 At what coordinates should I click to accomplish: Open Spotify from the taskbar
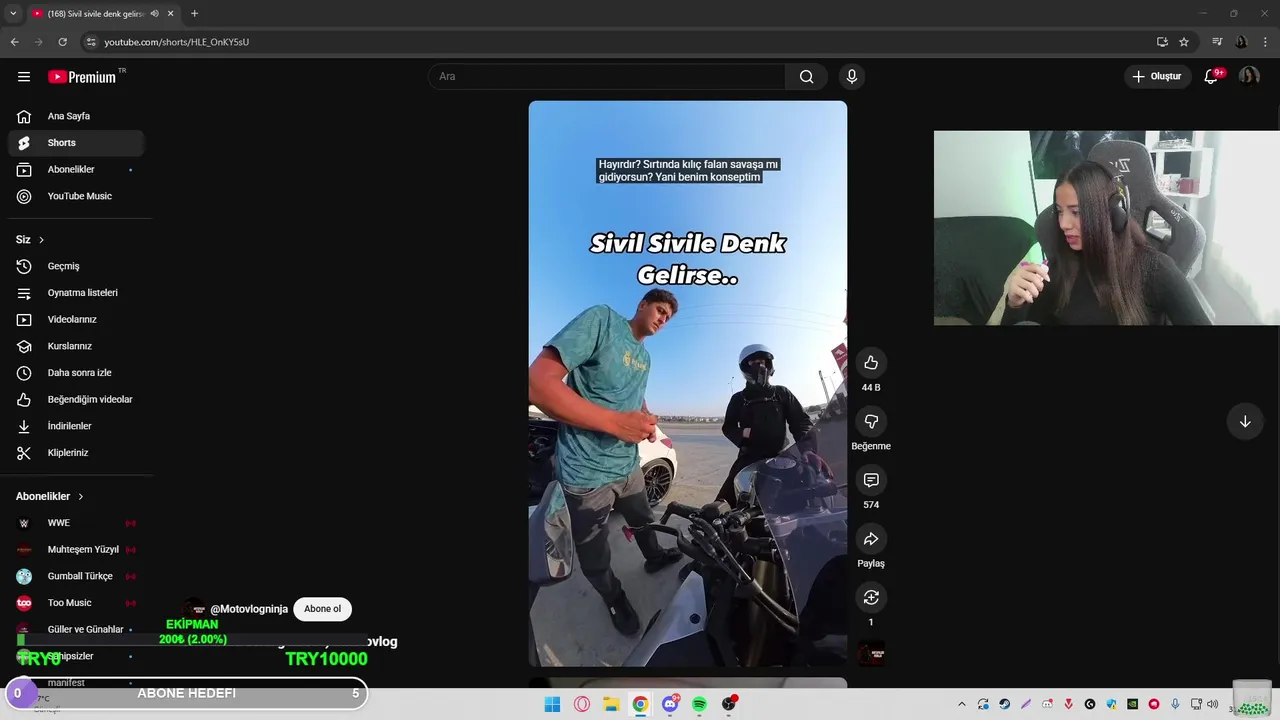point(699,704)
